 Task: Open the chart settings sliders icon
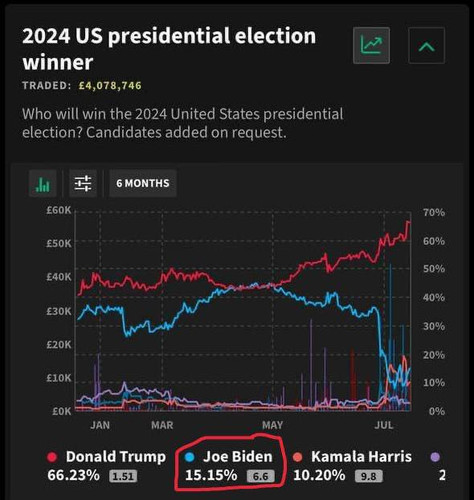coord(83,183)
